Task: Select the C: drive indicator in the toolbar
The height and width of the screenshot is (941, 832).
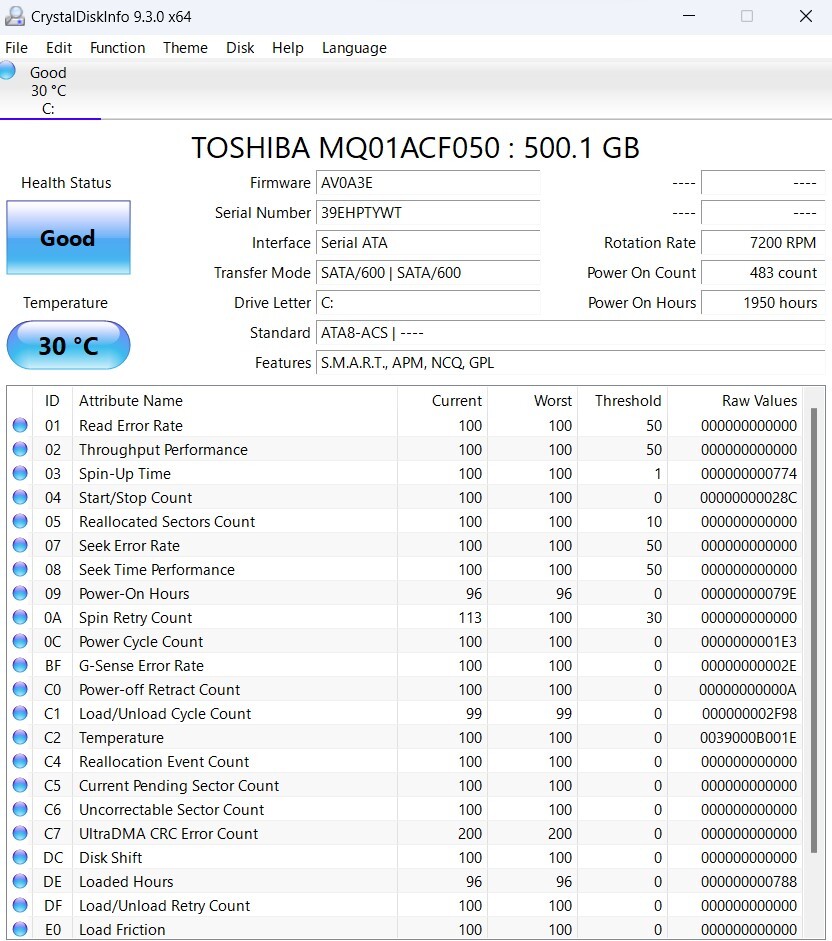Action: pyautogui.click(x=50, y=90)
